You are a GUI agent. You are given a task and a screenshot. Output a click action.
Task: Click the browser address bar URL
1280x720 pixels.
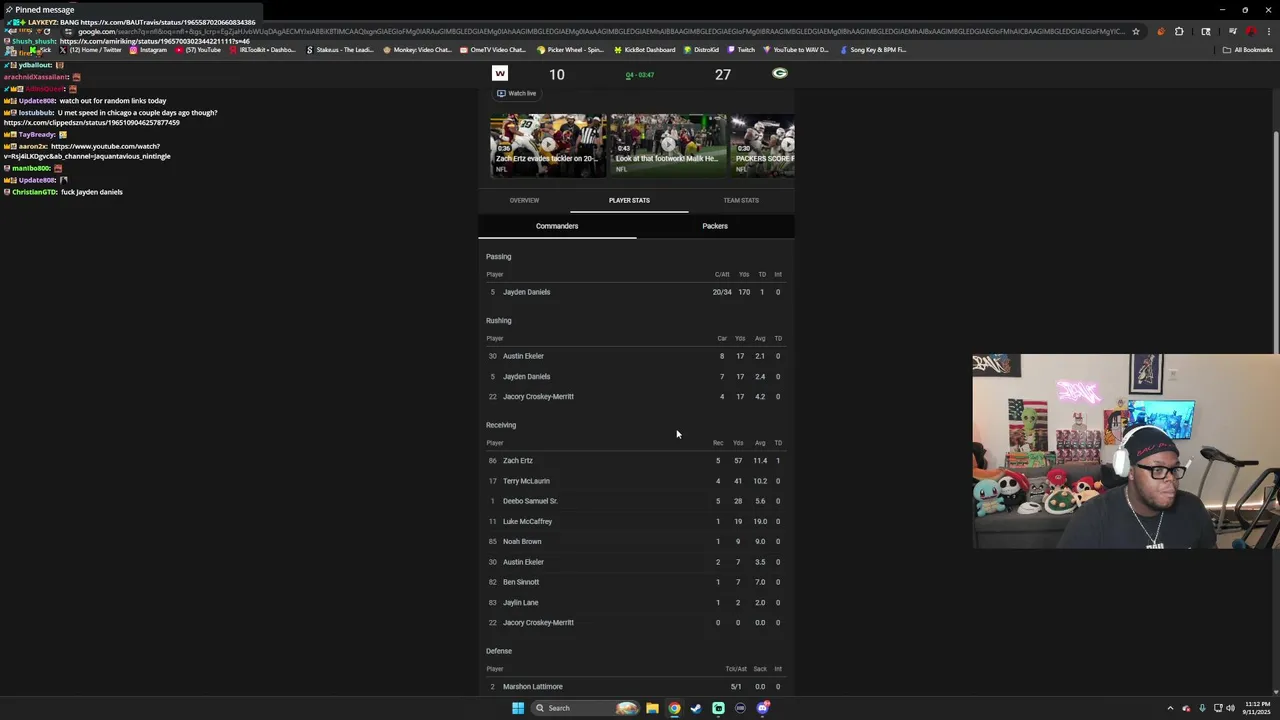(x=600, y=31)
